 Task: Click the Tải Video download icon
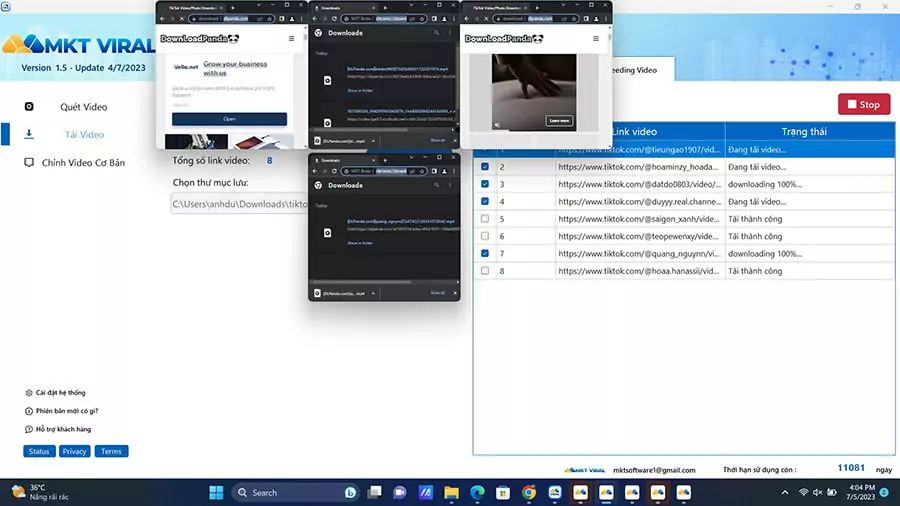29,134
